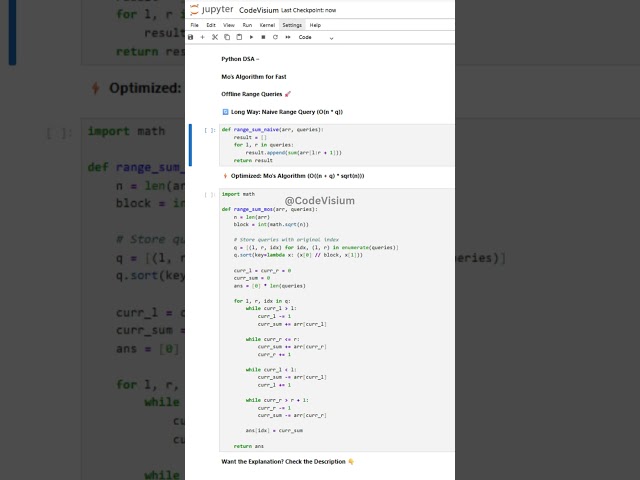Select the range_sum_mos code cell
The width and height of the screenshot is (640, 480).
coord(337,320)
